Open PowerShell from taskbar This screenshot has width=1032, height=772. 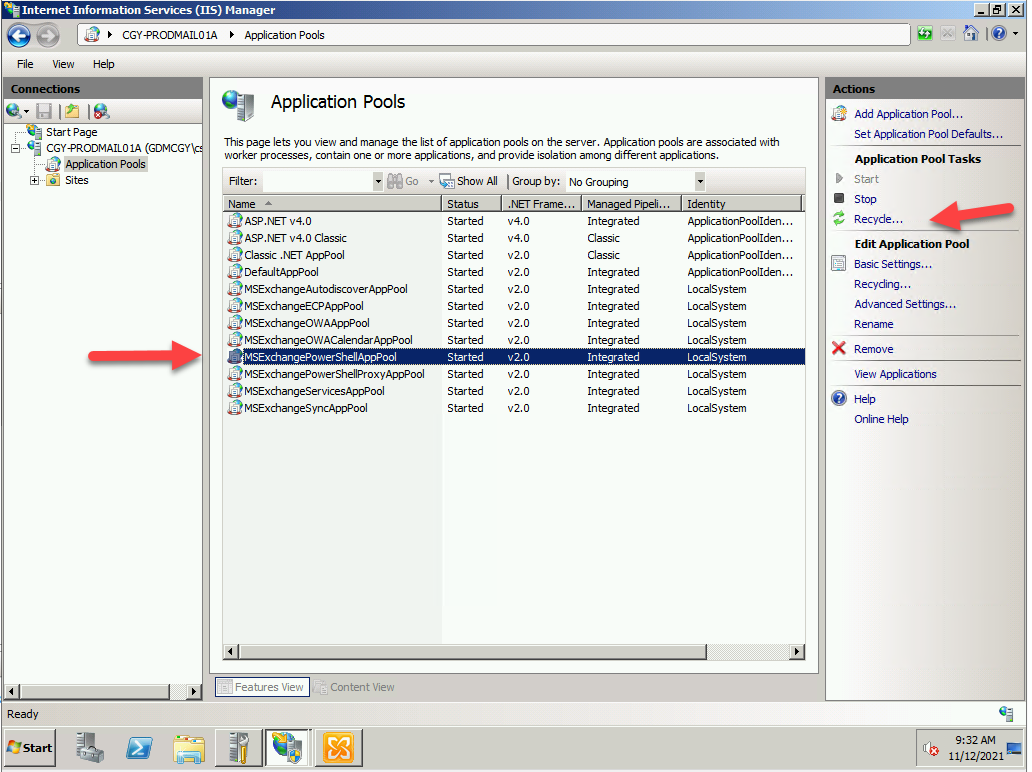139,748
